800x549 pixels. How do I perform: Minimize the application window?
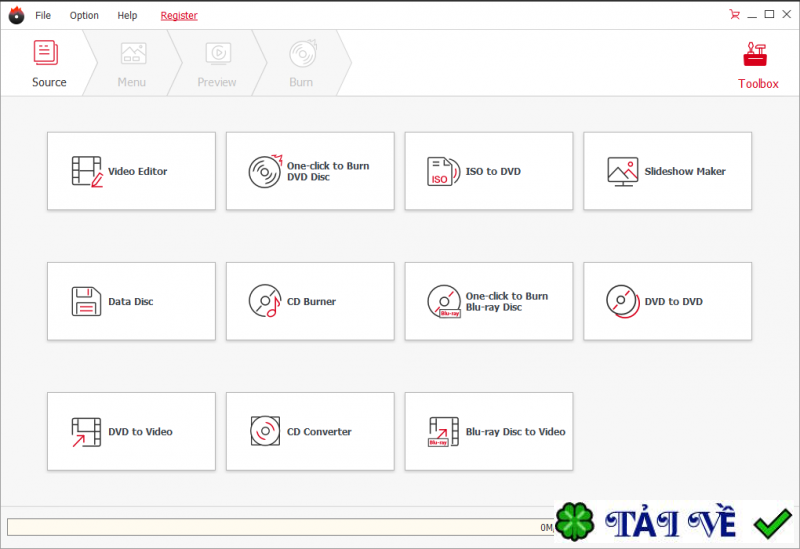point(752,15)
